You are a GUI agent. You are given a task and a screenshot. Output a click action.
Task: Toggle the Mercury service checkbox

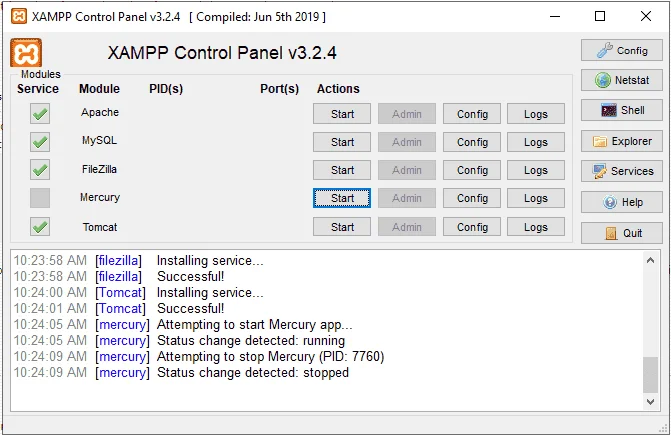pos(40,198)
